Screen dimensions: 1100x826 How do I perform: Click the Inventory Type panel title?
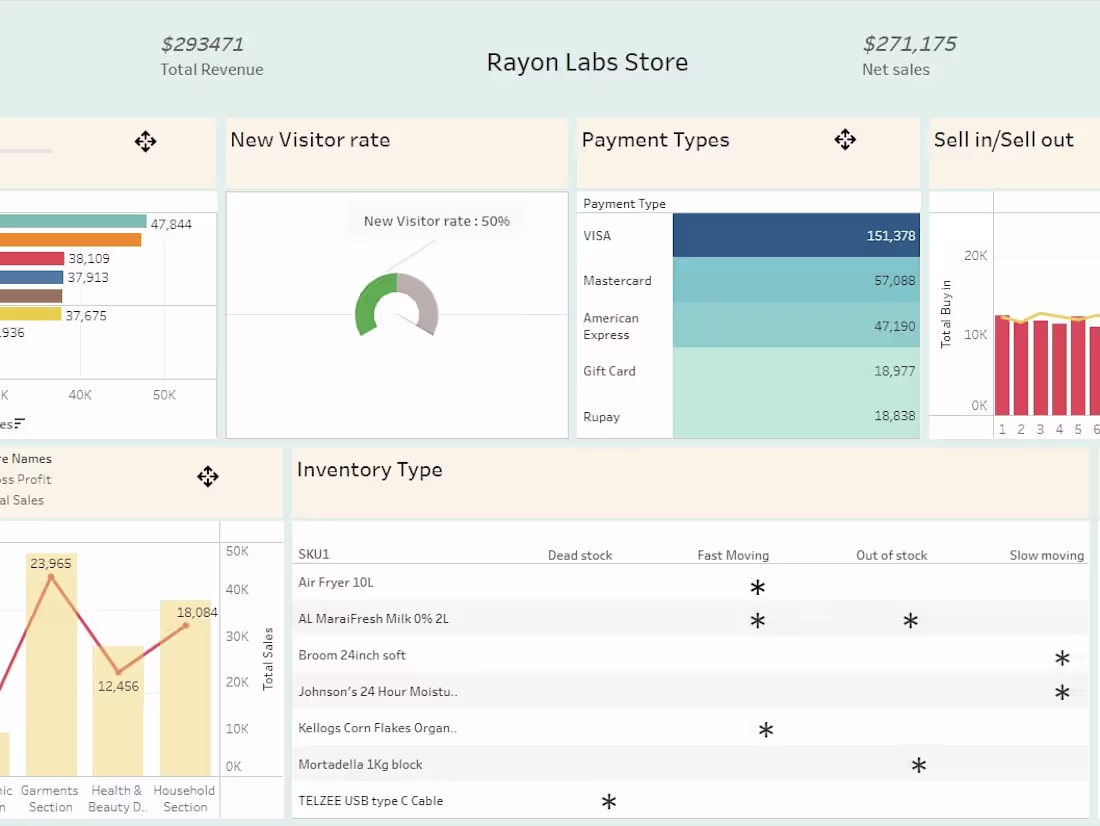[369, 469]
